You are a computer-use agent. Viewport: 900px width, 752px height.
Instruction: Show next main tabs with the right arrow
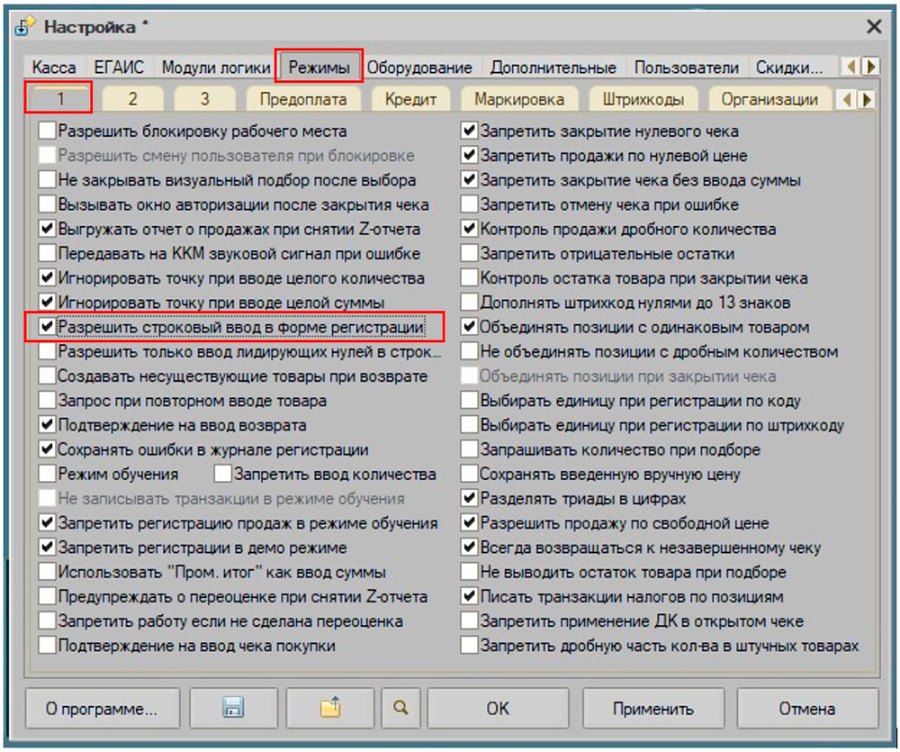(871, 67)
